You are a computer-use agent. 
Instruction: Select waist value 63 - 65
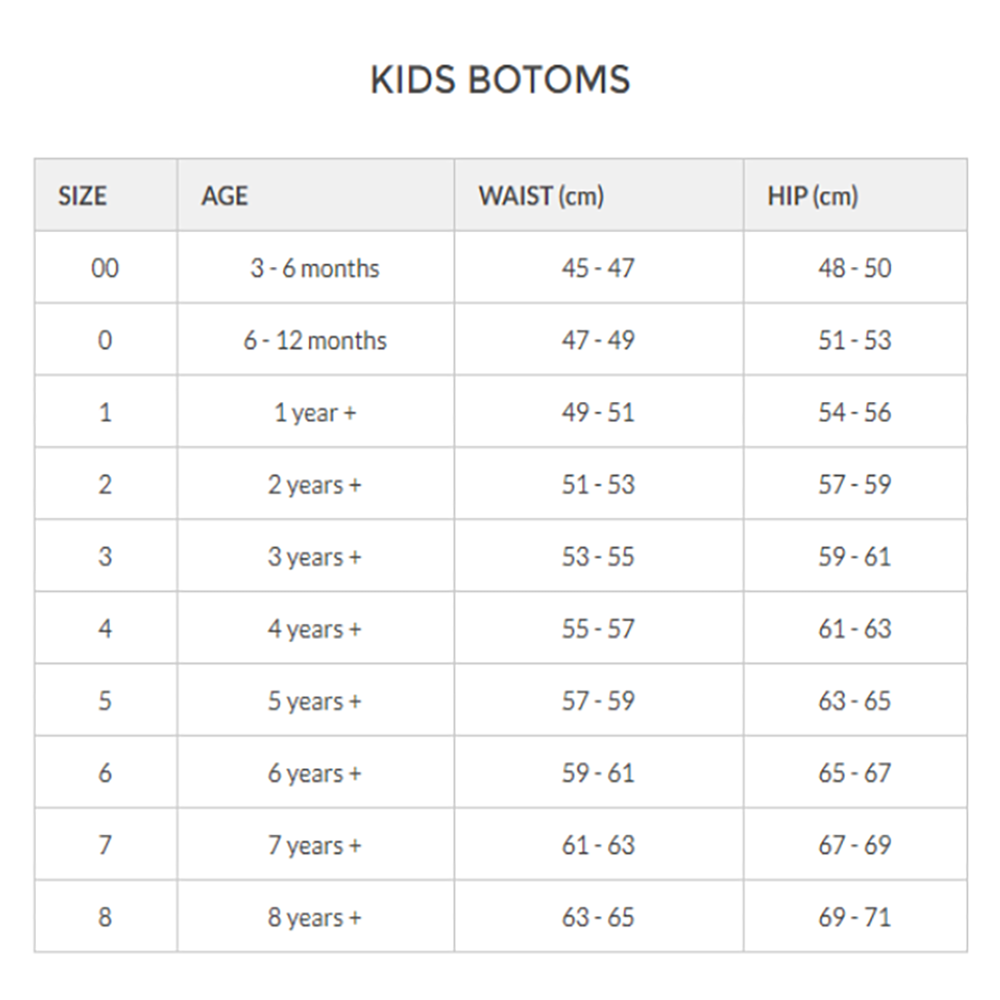point(598,916)
